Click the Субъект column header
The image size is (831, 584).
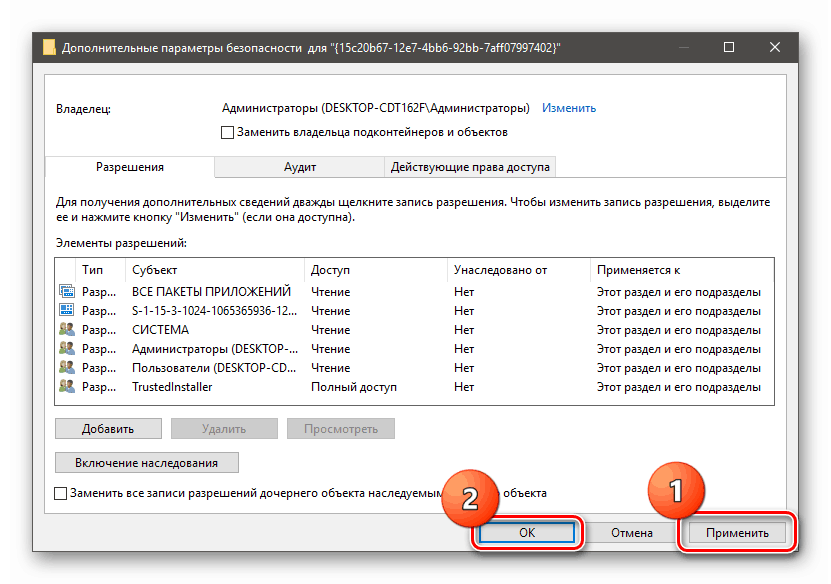215,270
